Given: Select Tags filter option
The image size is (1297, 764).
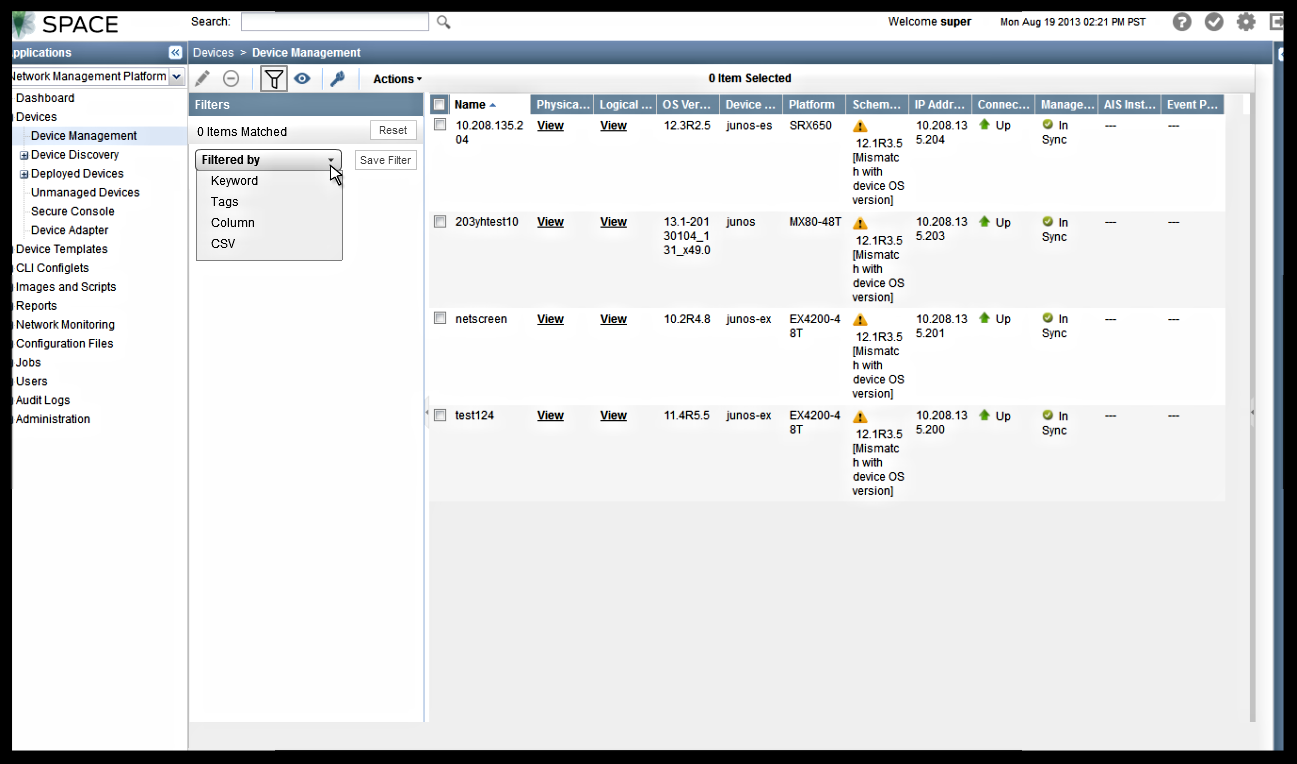Looking at the screenshot, I should (x=225, y=202).
